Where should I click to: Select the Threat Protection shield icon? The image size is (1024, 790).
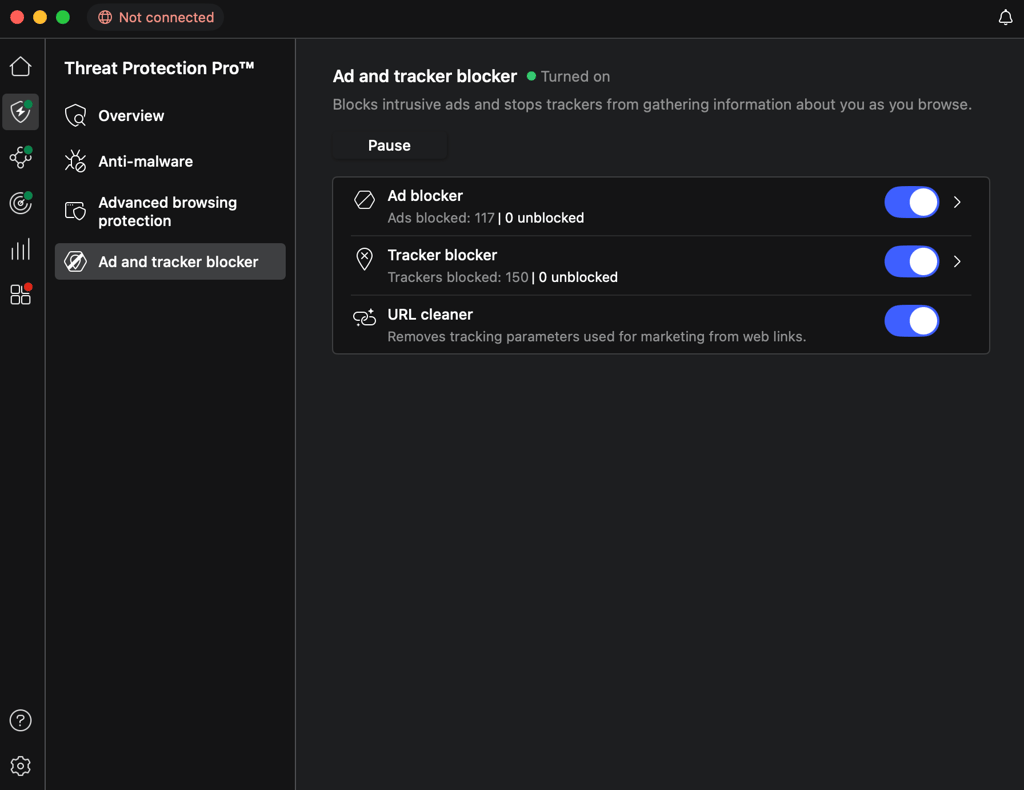click(20, 112)
